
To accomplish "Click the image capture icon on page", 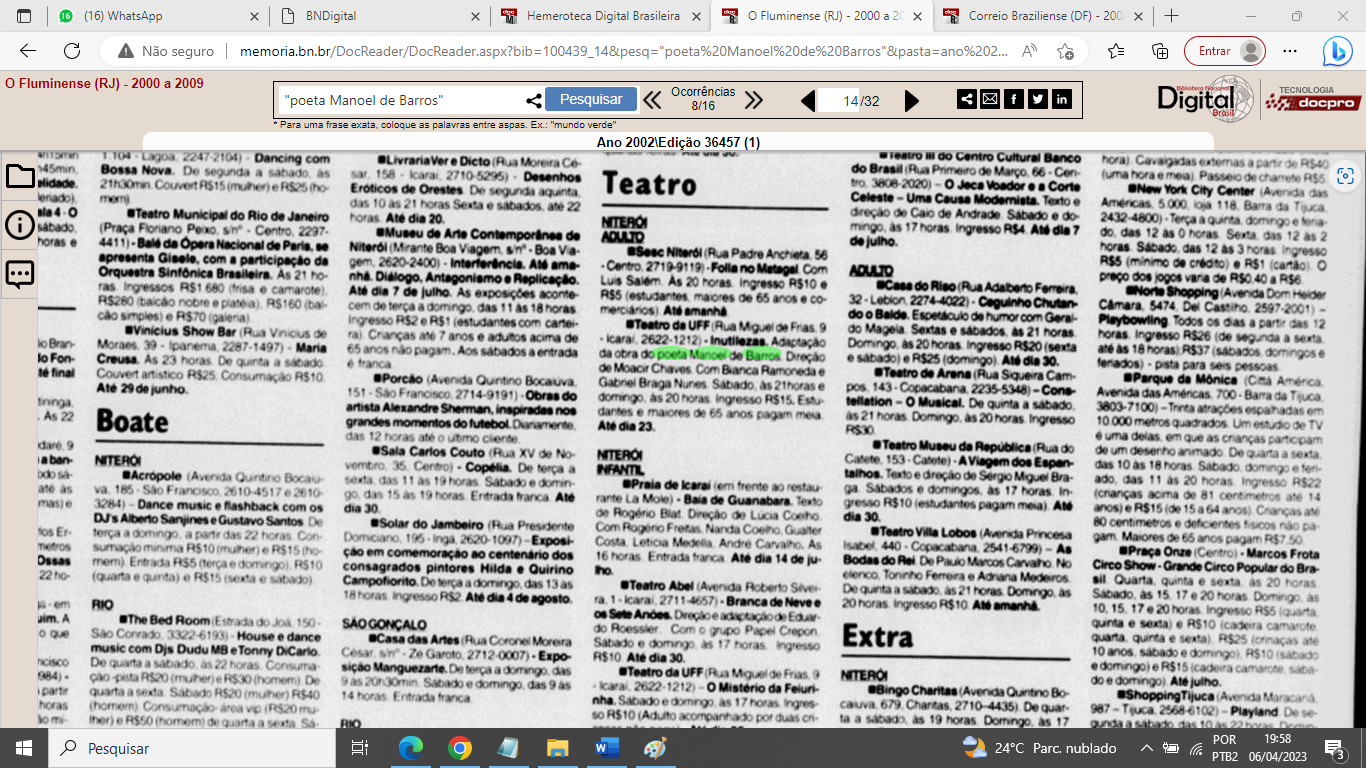I will point(1345,176).
